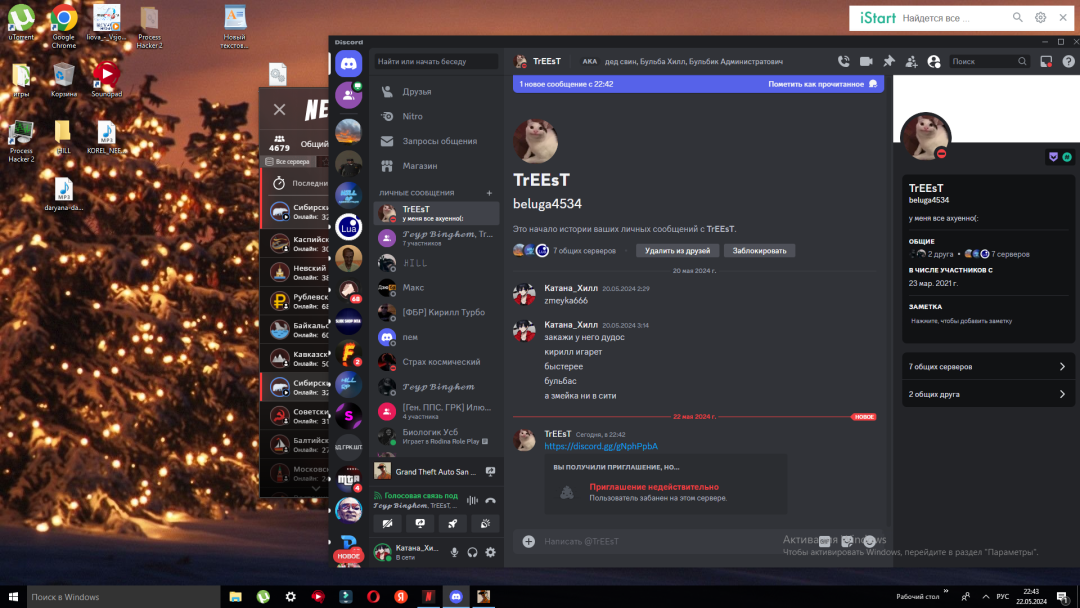The image size is (1080, 608).
Task: Open the emoji picker in message box
Action: (x=869, y=541)
